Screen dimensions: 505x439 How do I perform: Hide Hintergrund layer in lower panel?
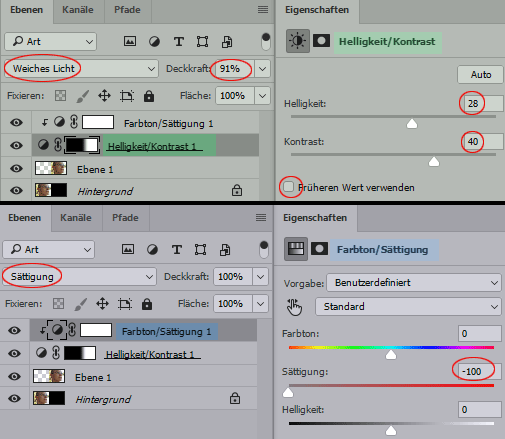pos(14,398)
